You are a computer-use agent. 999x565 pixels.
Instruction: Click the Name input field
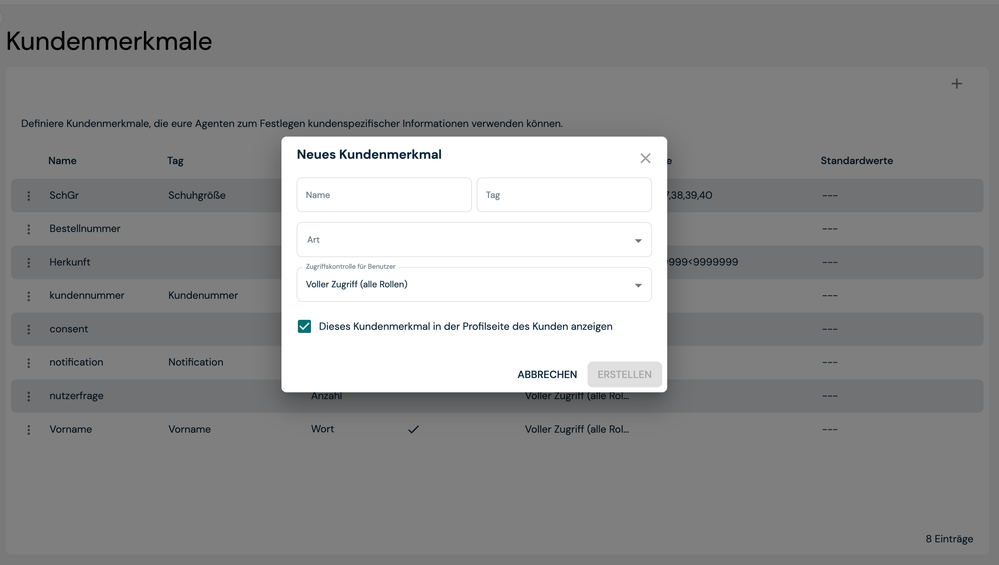[384, 195]
